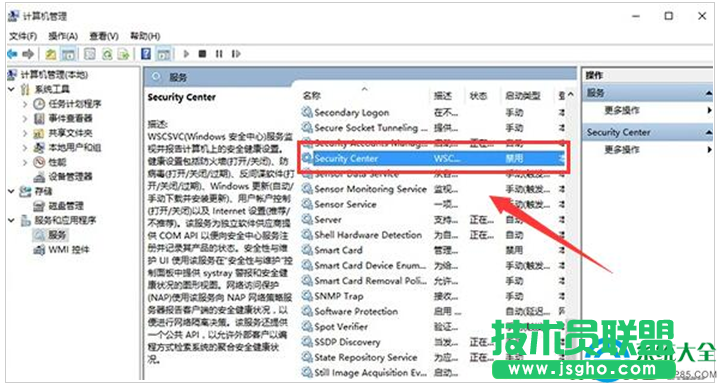
Task: Select the Sensor Service row
Action: (x=433, y=204)
